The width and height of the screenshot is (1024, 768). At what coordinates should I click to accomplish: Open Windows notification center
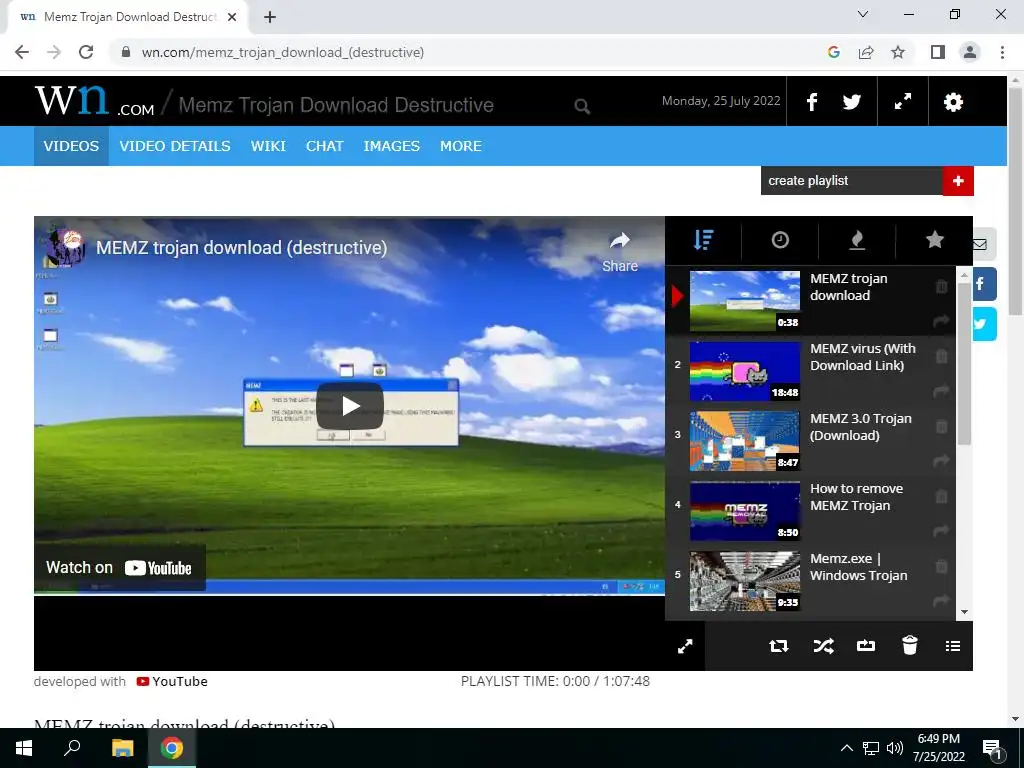(x=992, y=748)
